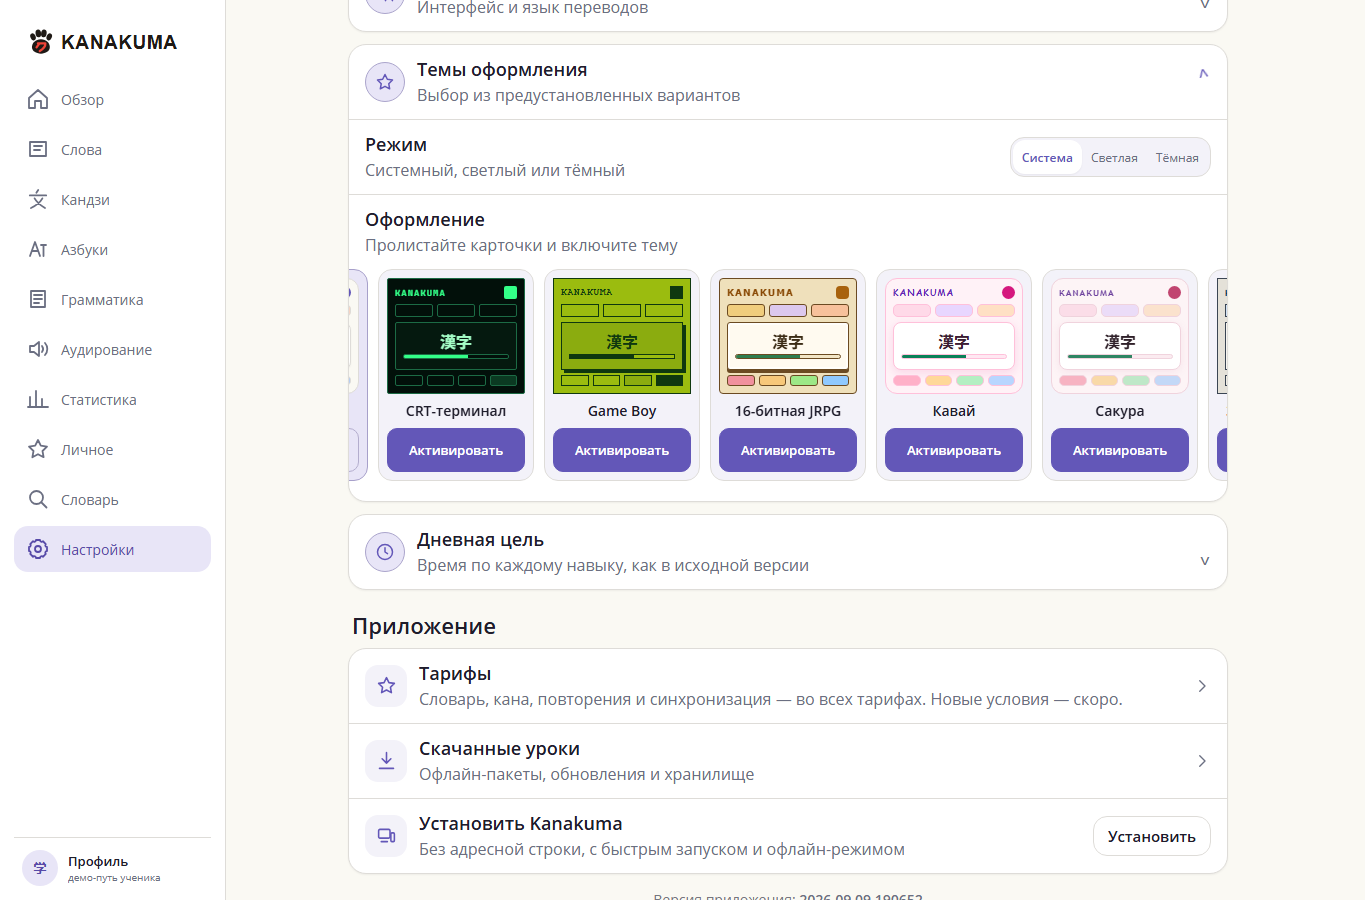Open Тарифы via its right chevron
The image size is (1365, 900).
[x=1202, y=686]
